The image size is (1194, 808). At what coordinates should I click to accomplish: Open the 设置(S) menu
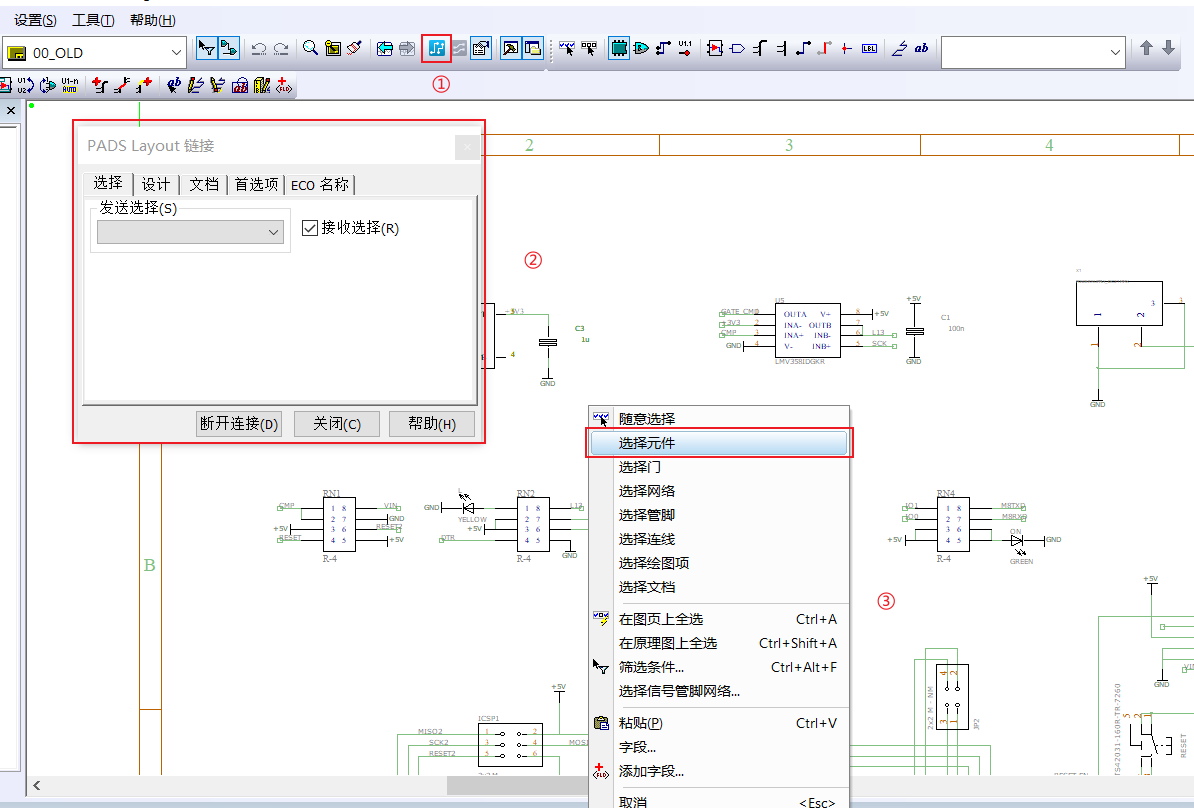point(35,21)
